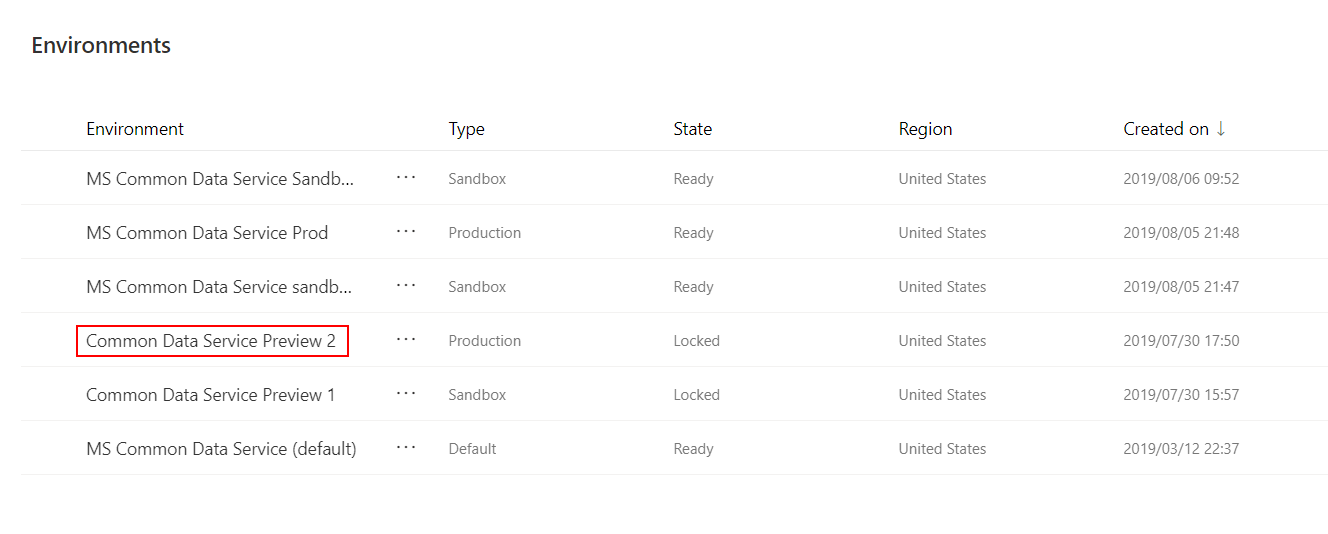Open Common Data Service Preview 2 environment

coord(211,341)
